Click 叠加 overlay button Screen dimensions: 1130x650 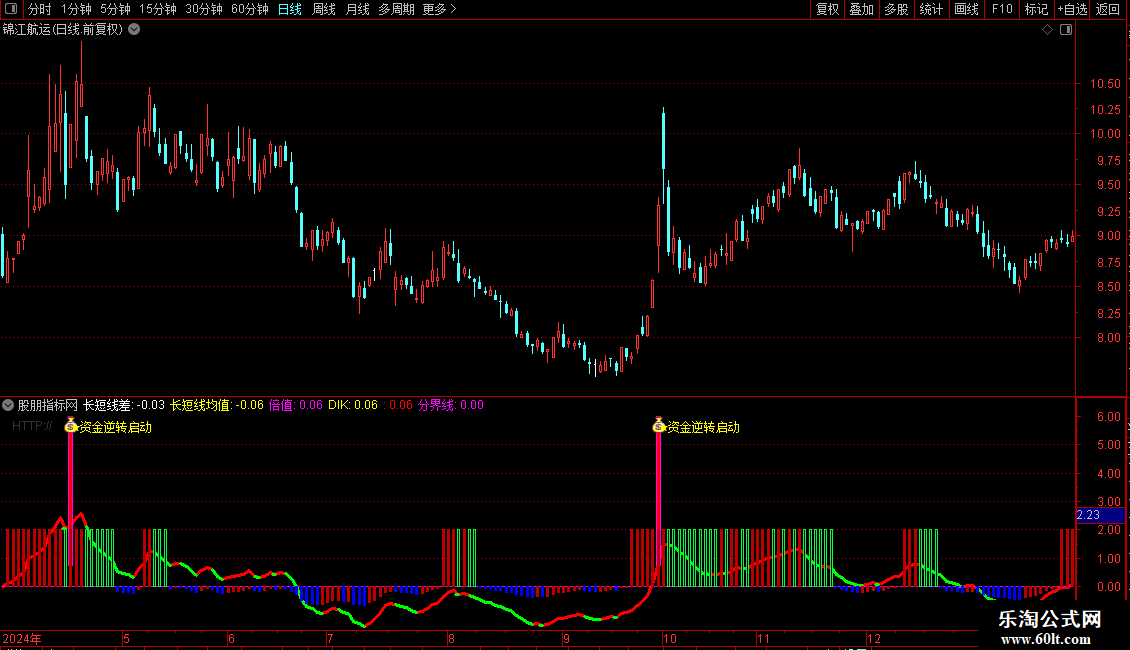tap(861, 9)
